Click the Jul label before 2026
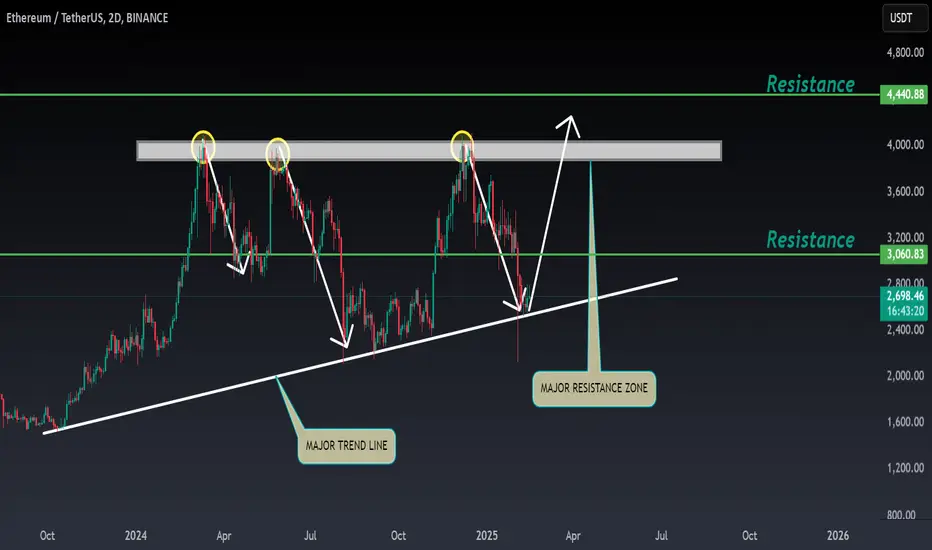Viewport: 932px width, 550px height. click(661, 535)
